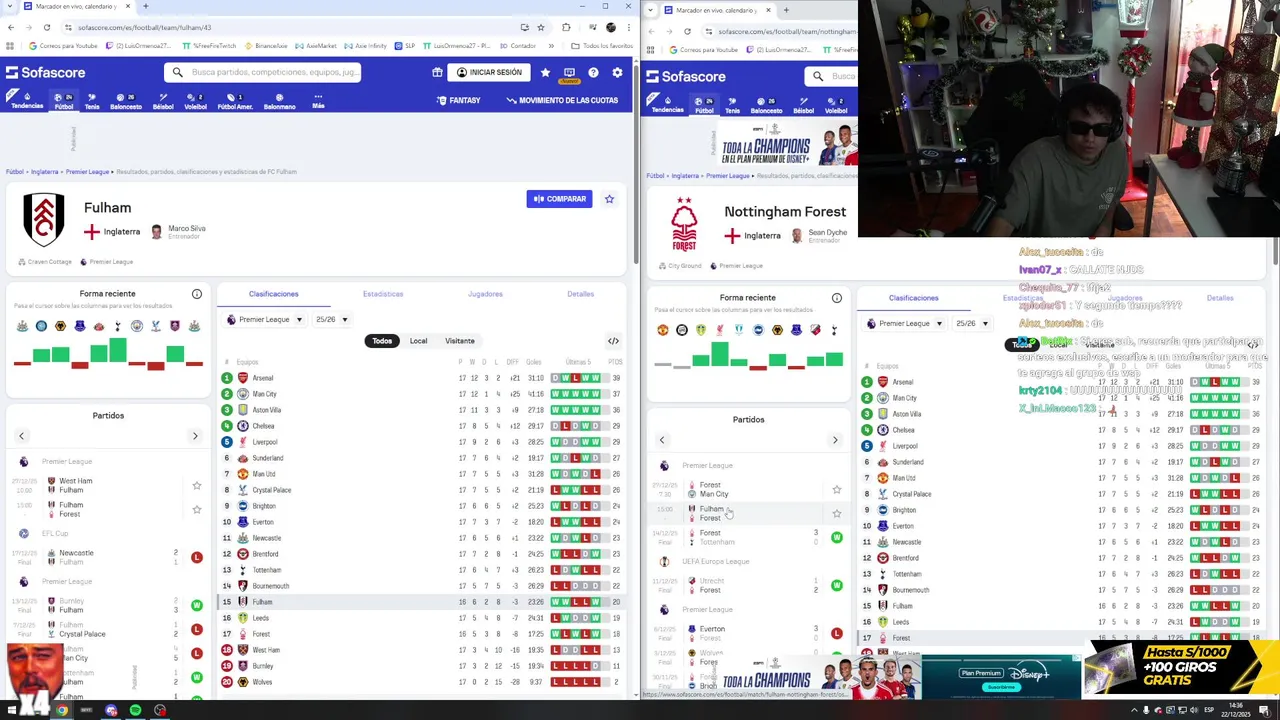Screen dimensions: 1280x720
Task: Switch to Clasificaciones tab in Forest window
Action: click(914, 298)
